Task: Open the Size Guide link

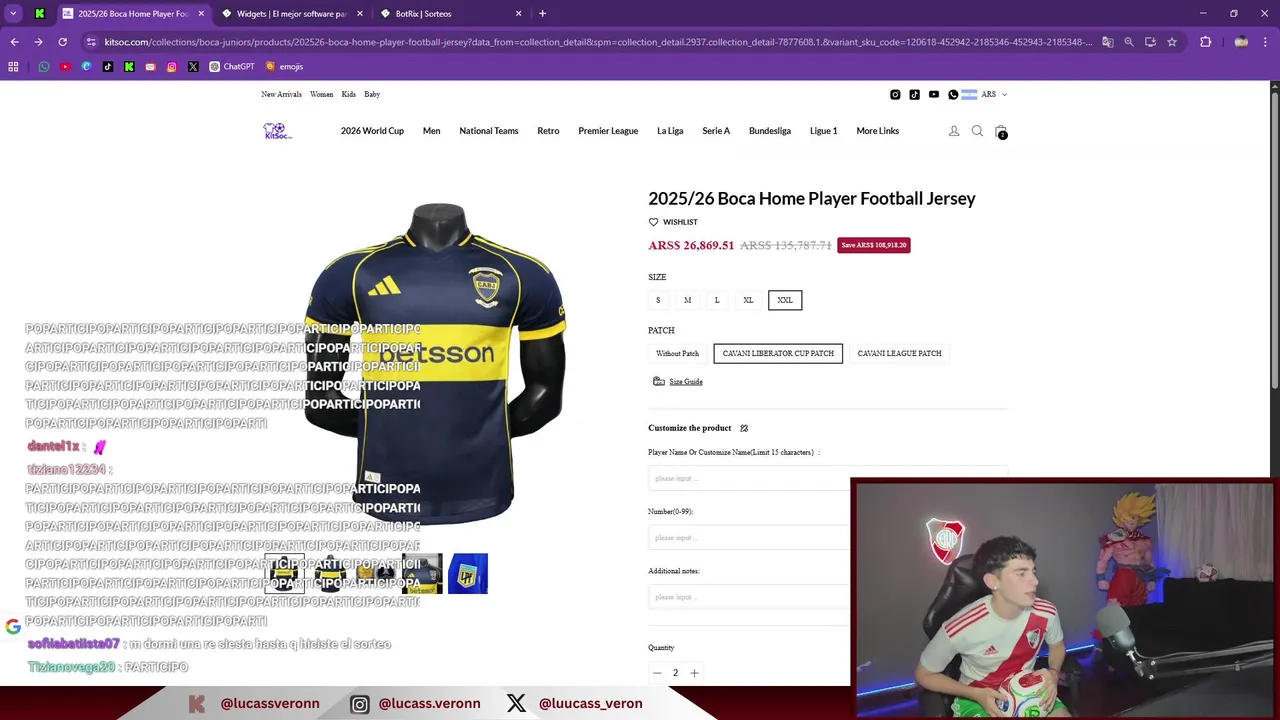Action: coord(686,381)
